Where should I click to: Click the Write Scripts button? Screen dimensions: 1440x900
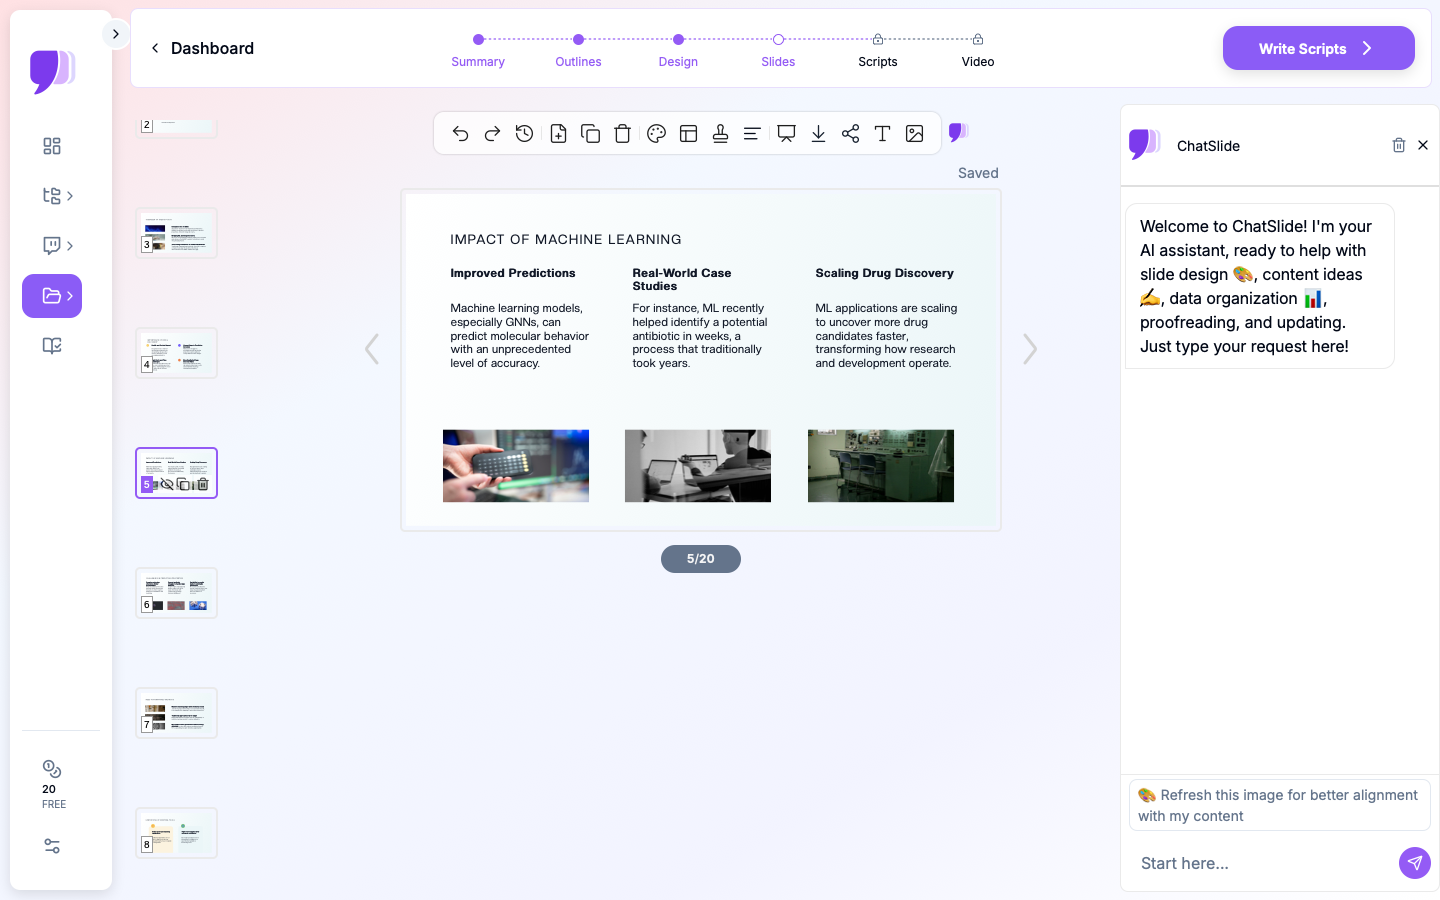point(1318,48)
